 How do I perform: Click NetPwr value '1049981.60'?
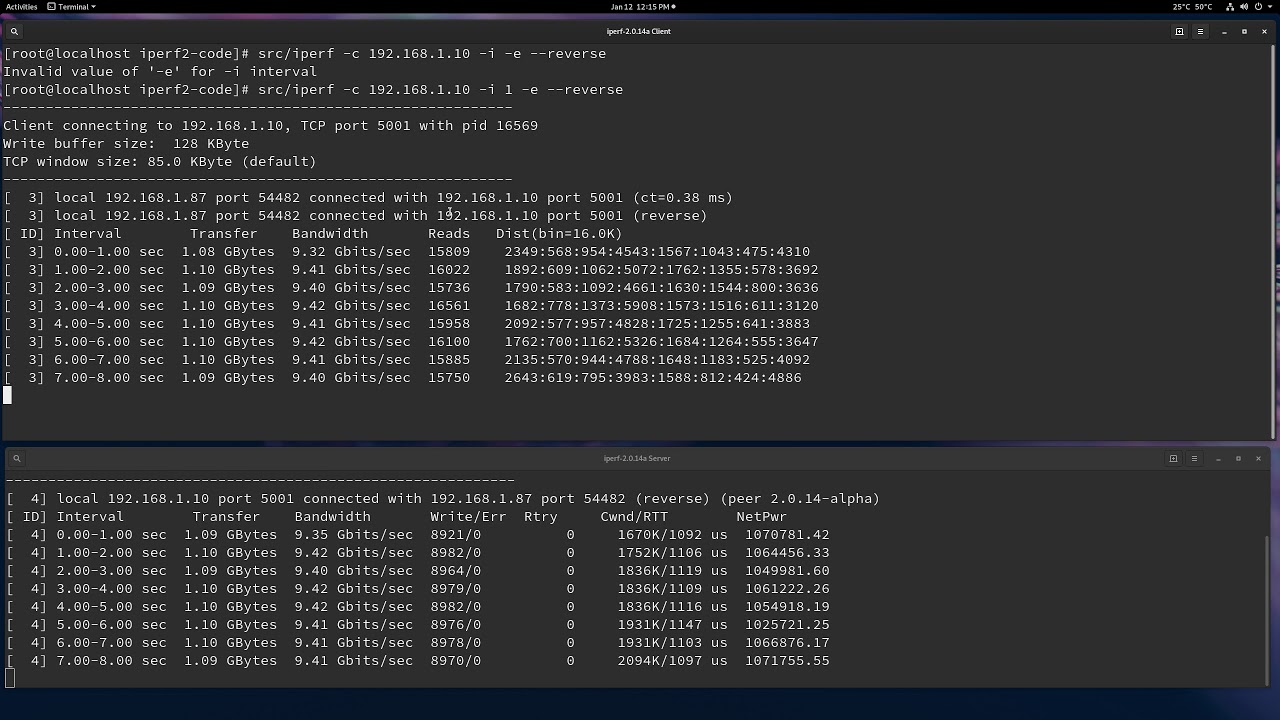click(787, 570)
